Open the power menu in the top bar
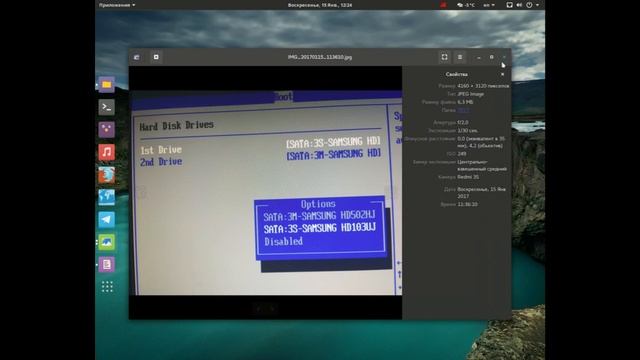 click(x=532, y=5)
